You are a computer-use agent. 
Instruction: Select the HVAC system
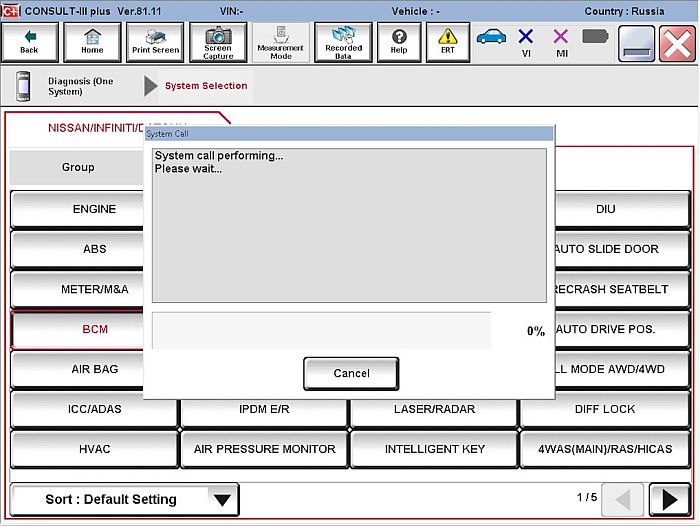click(x=95, y=449)
